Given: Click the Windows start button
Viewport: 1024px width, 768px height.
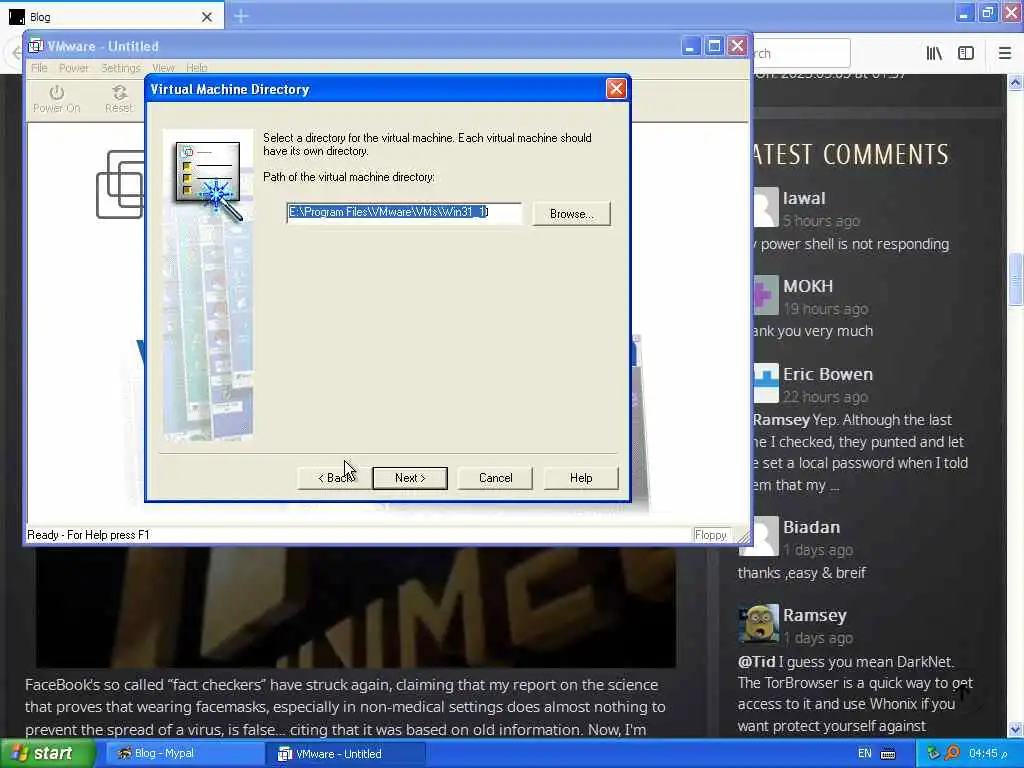Looking at the screenshot, I should click(48, 754).
